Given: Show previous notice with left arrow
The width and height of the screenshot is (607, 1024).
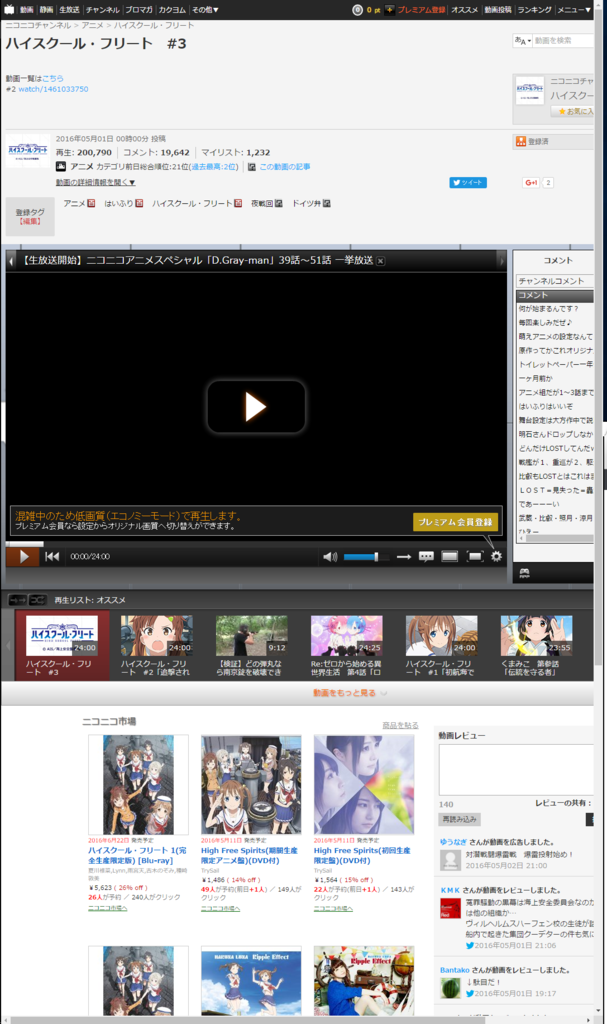Looking at the screenshot, I should [11, 261].
